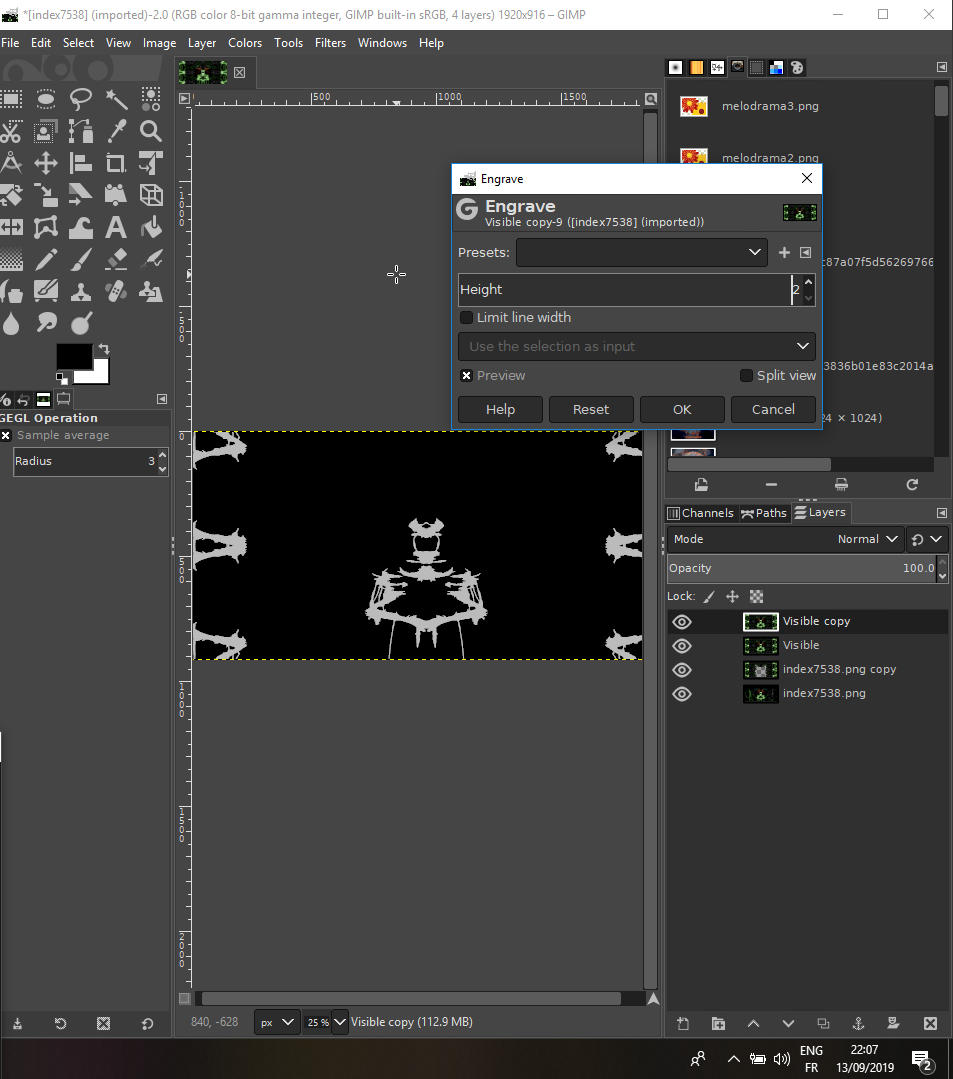The width and height of the screenshot is (953, 1079).
Task: Choose the Flip tool
Action: [x=11, y=227]
